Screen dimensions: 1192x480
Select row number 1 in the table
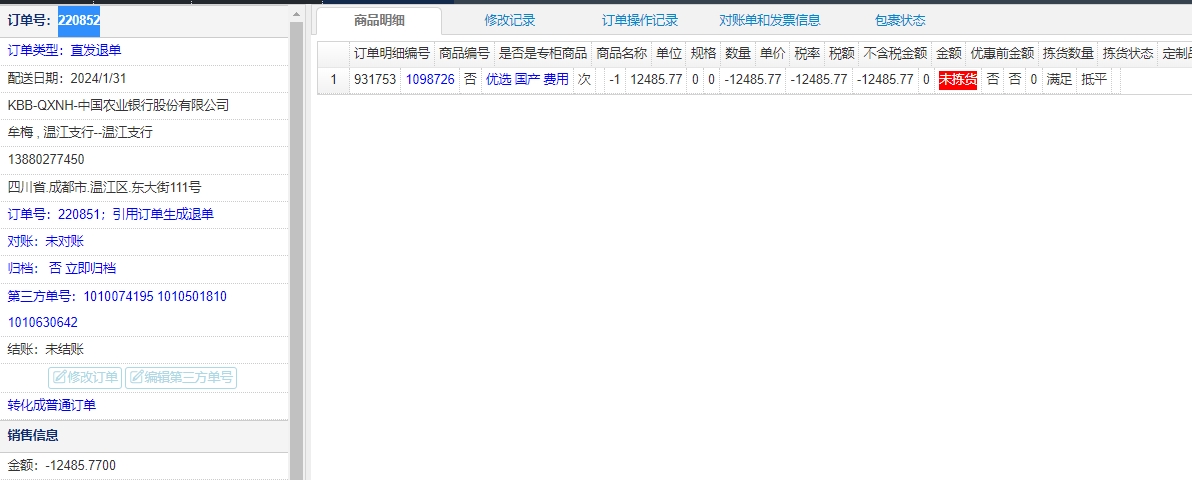point(333,79)
